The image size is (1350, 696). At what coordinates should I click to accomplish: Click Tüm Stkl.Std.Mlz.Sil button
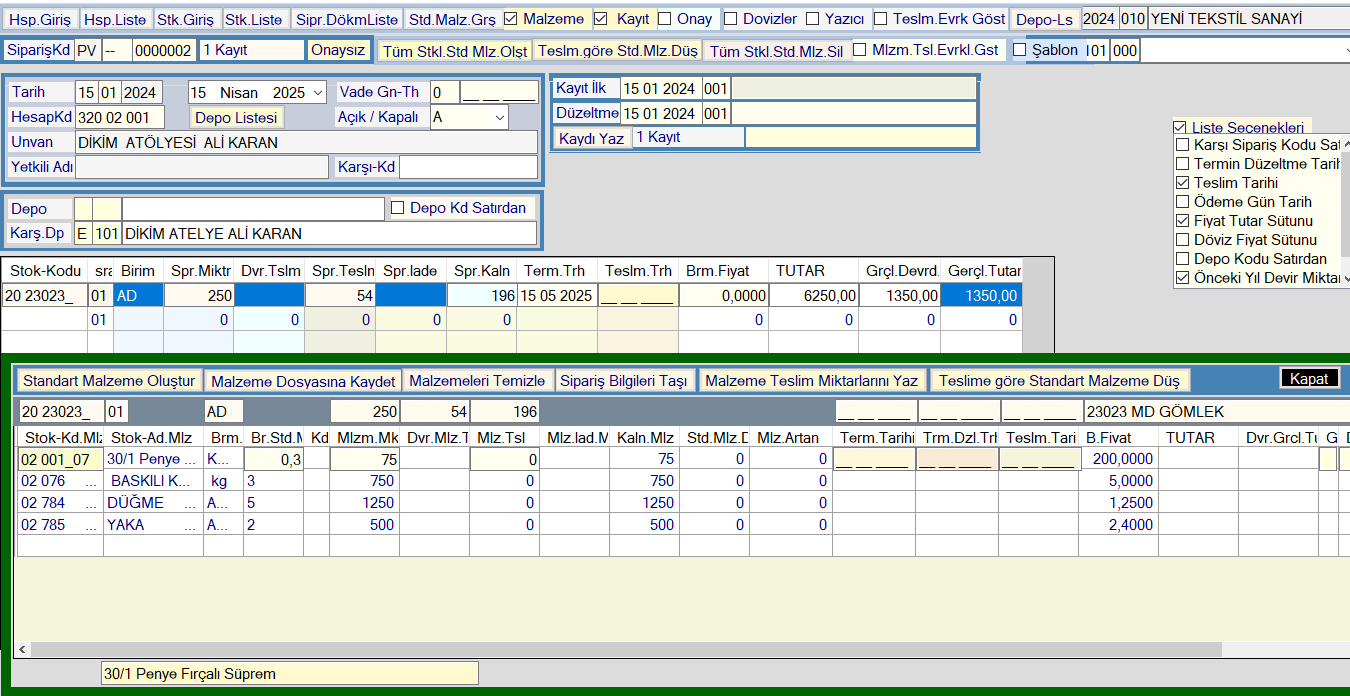click(776, 50)
